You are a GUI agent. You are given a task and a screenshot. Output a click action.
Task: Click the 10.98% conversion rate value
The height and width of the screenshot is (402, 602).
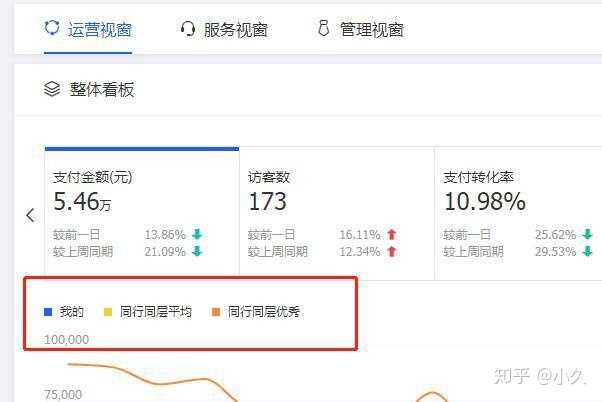click(x=485, y=202)
